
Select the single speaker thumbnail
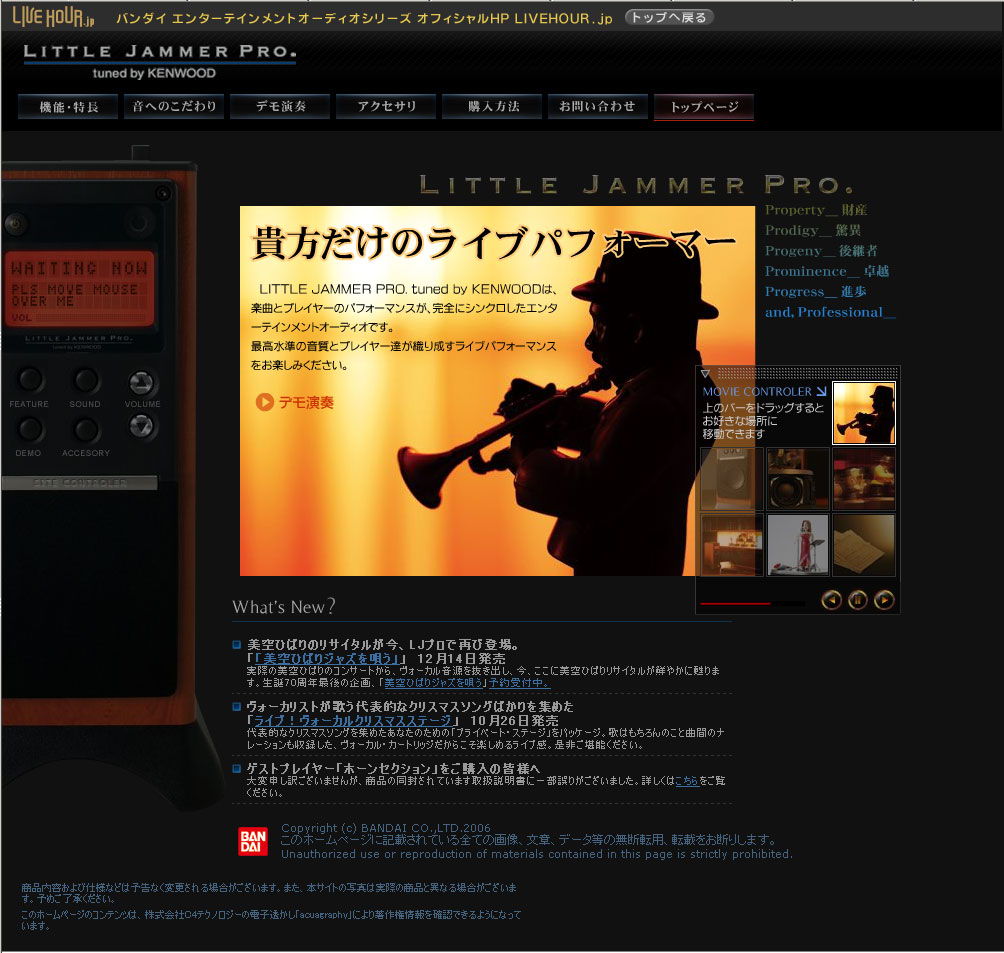(x=732, y=479)
